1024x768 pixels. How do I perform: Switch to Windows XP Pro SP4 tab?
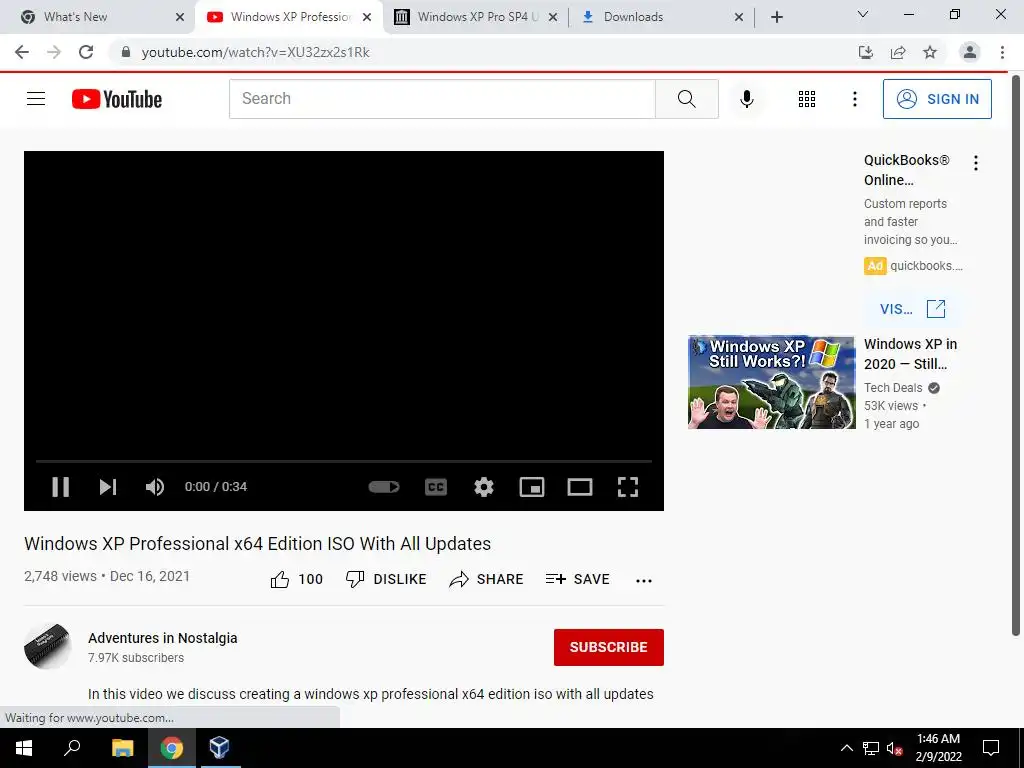(x=476, y=17)
